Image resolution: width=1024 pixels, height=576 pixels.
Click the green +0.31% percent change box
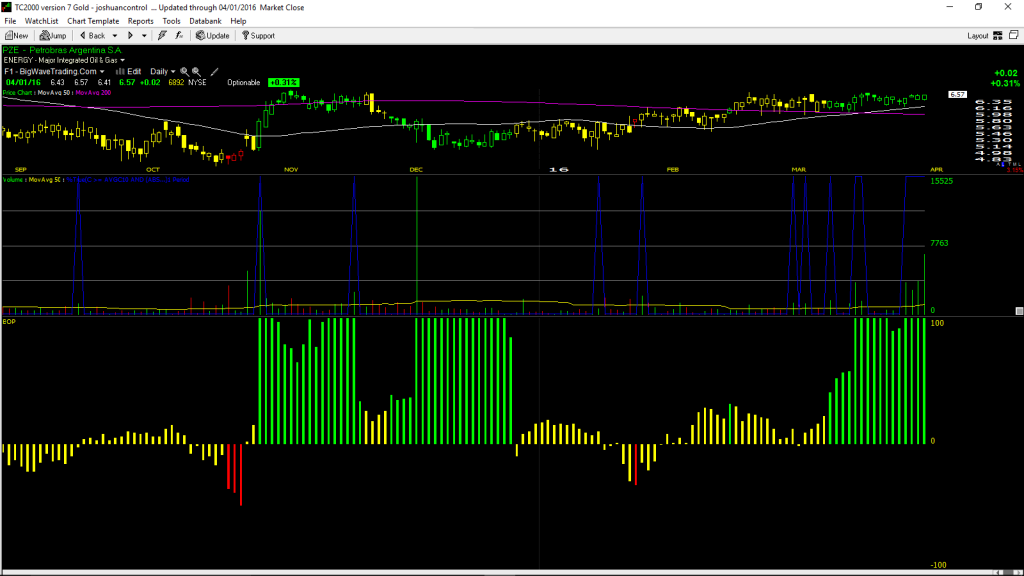point(283,83)
